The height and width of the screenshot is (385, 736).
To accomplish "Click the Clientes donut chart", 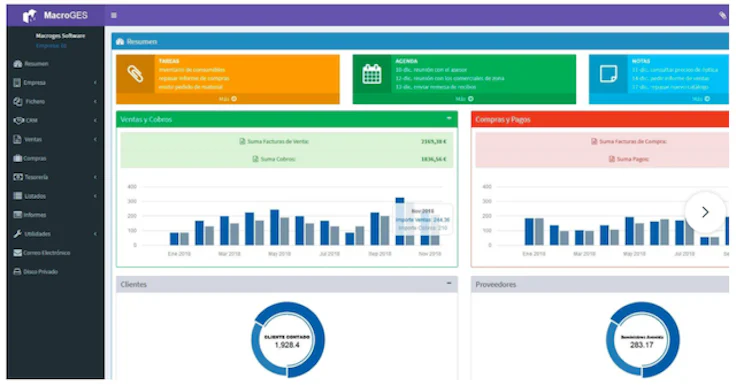I will click(287, 339).
